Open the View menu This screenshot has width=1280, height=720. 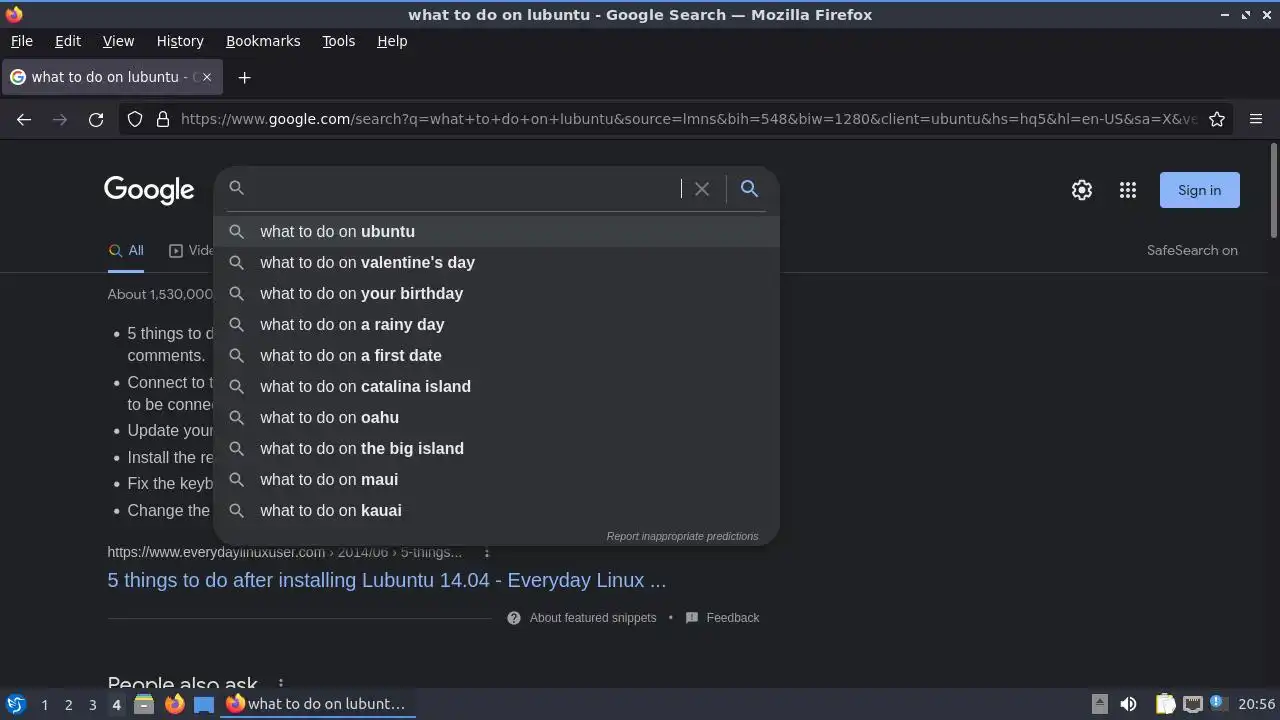118,41
